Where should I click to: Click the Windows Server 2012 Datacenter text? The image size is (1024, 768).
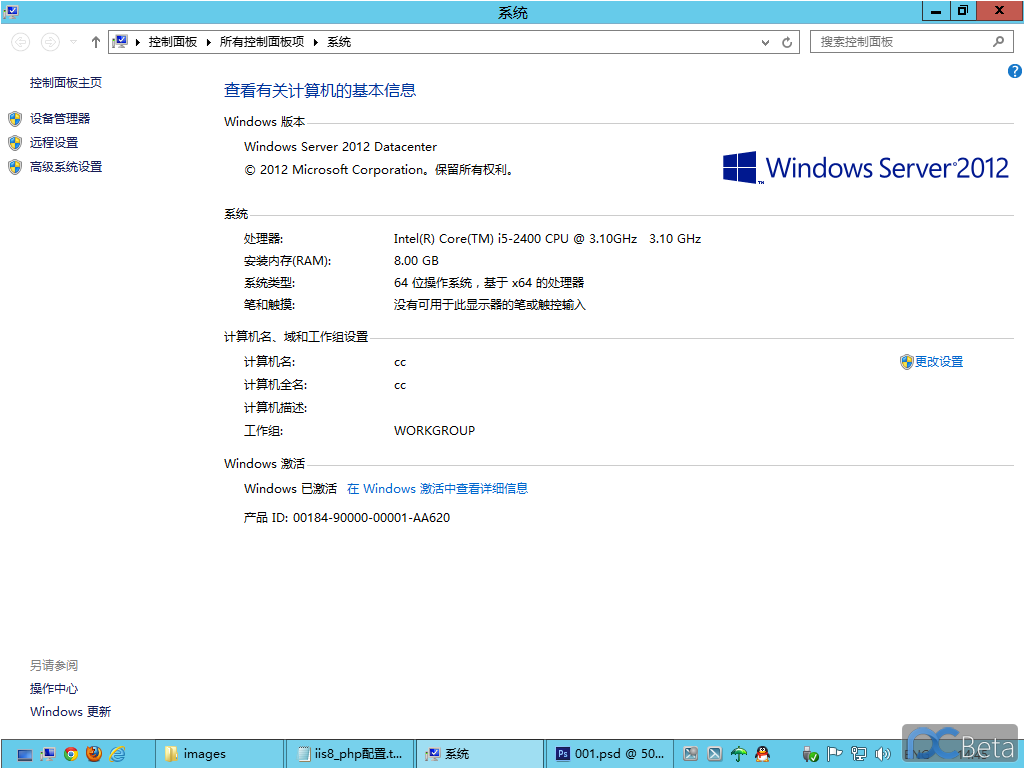pos(340,147)
